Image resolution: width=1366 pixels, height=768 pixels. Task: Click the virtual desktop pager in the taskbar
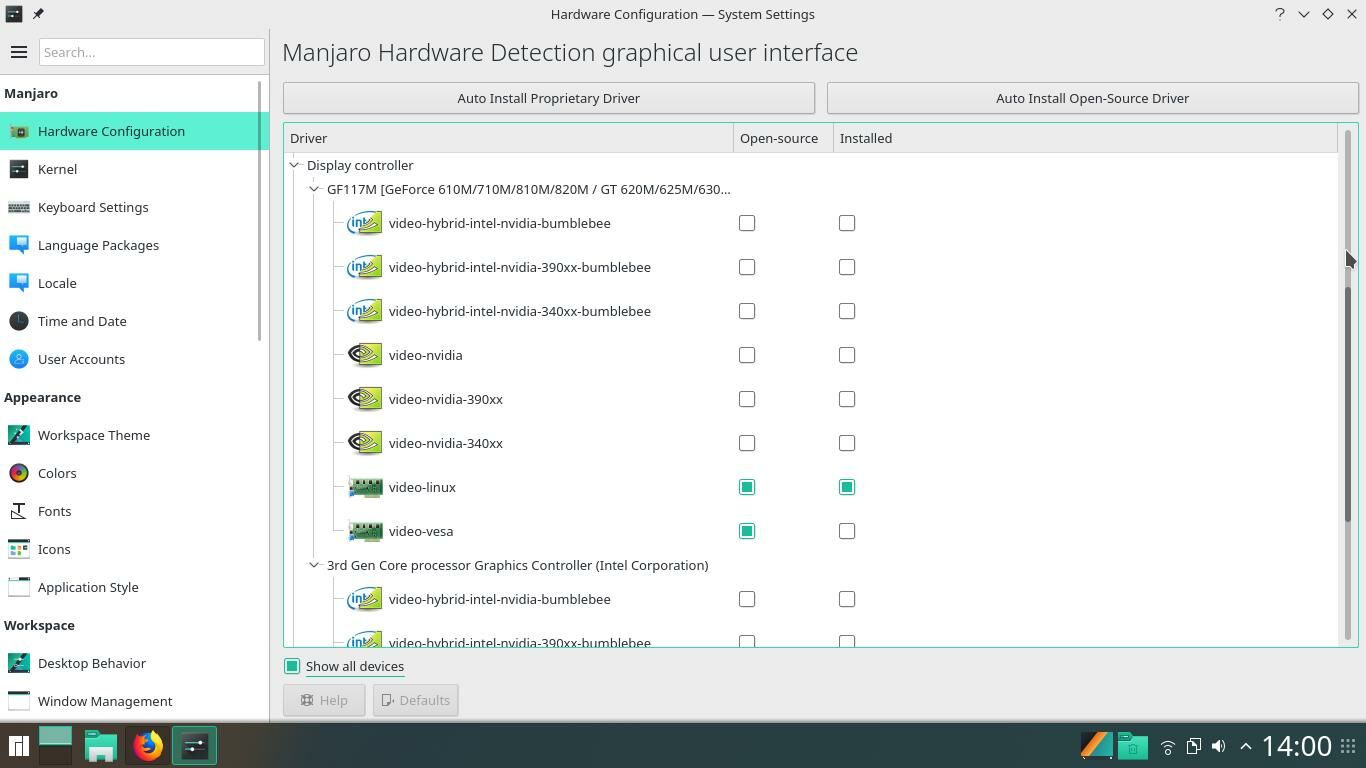55,746
